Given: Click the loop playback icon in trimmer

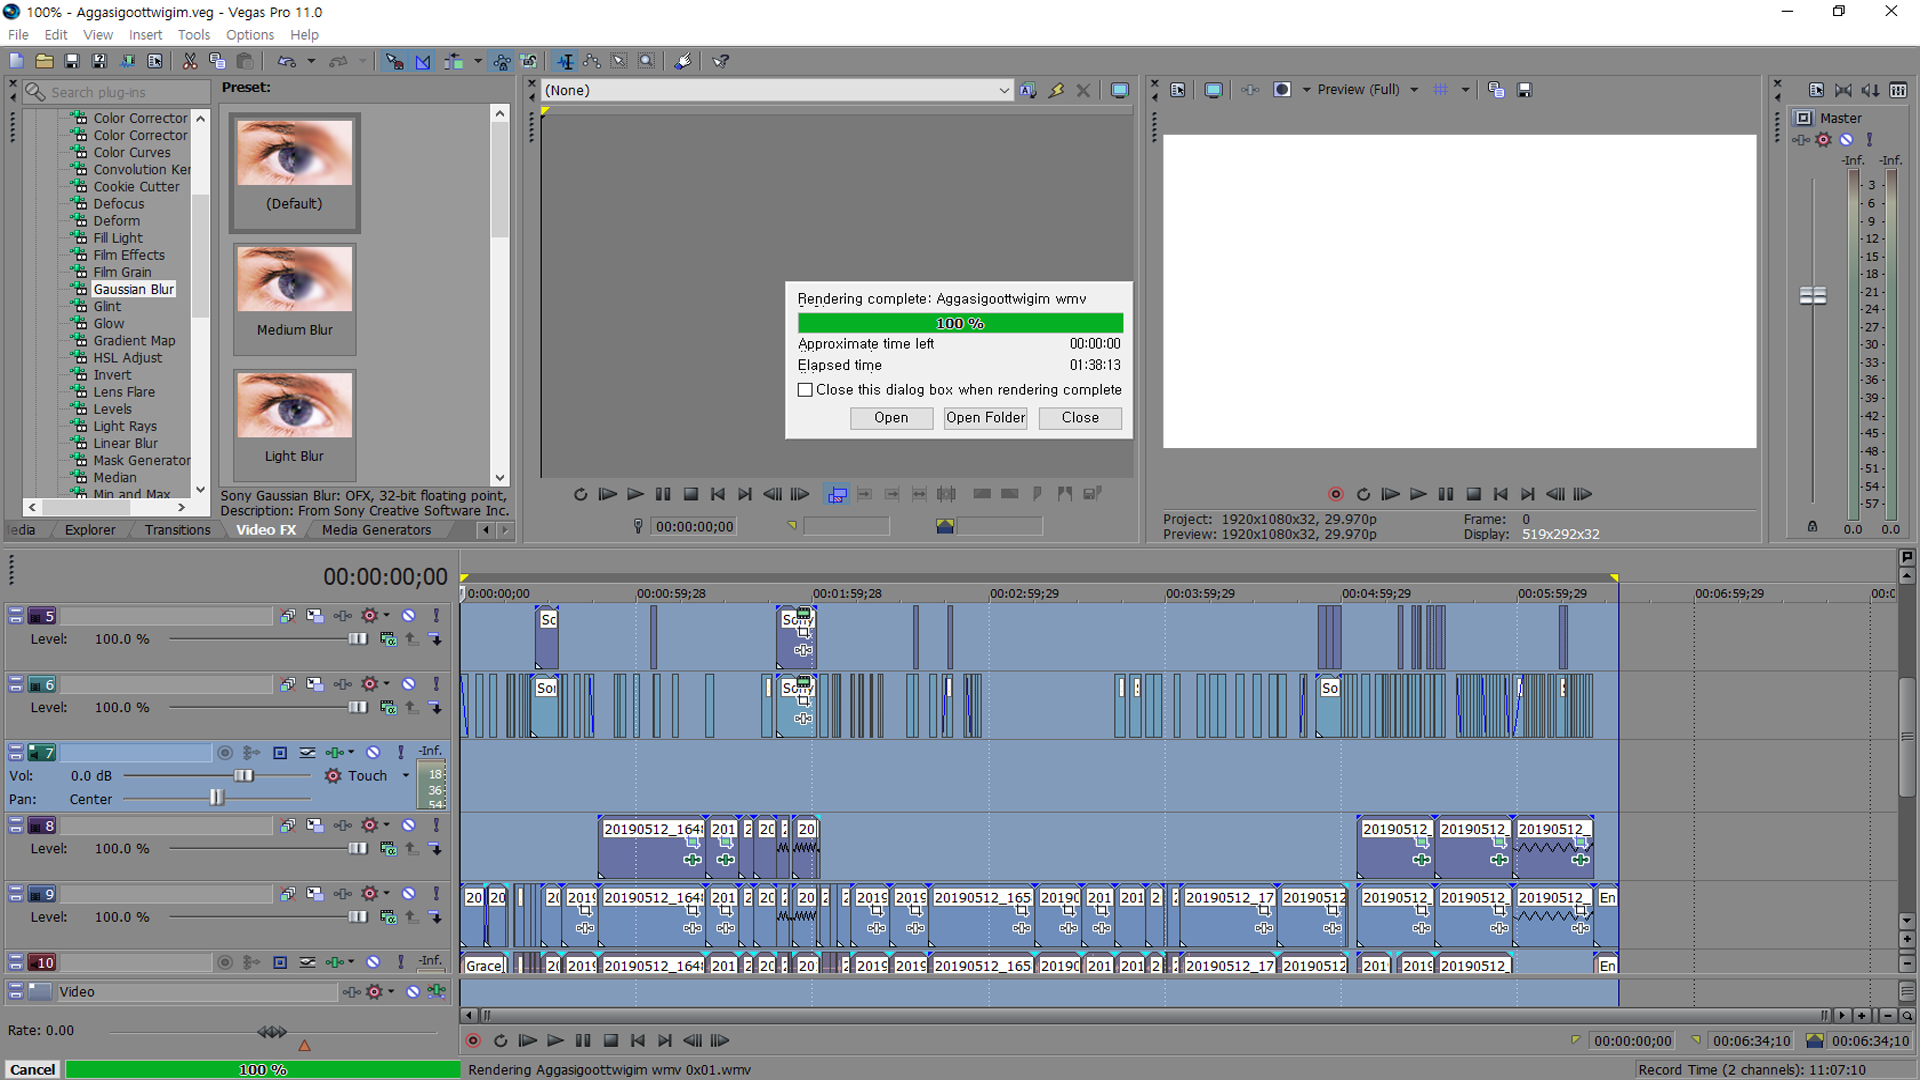Looking at the screenshot, I should point(580,494).
